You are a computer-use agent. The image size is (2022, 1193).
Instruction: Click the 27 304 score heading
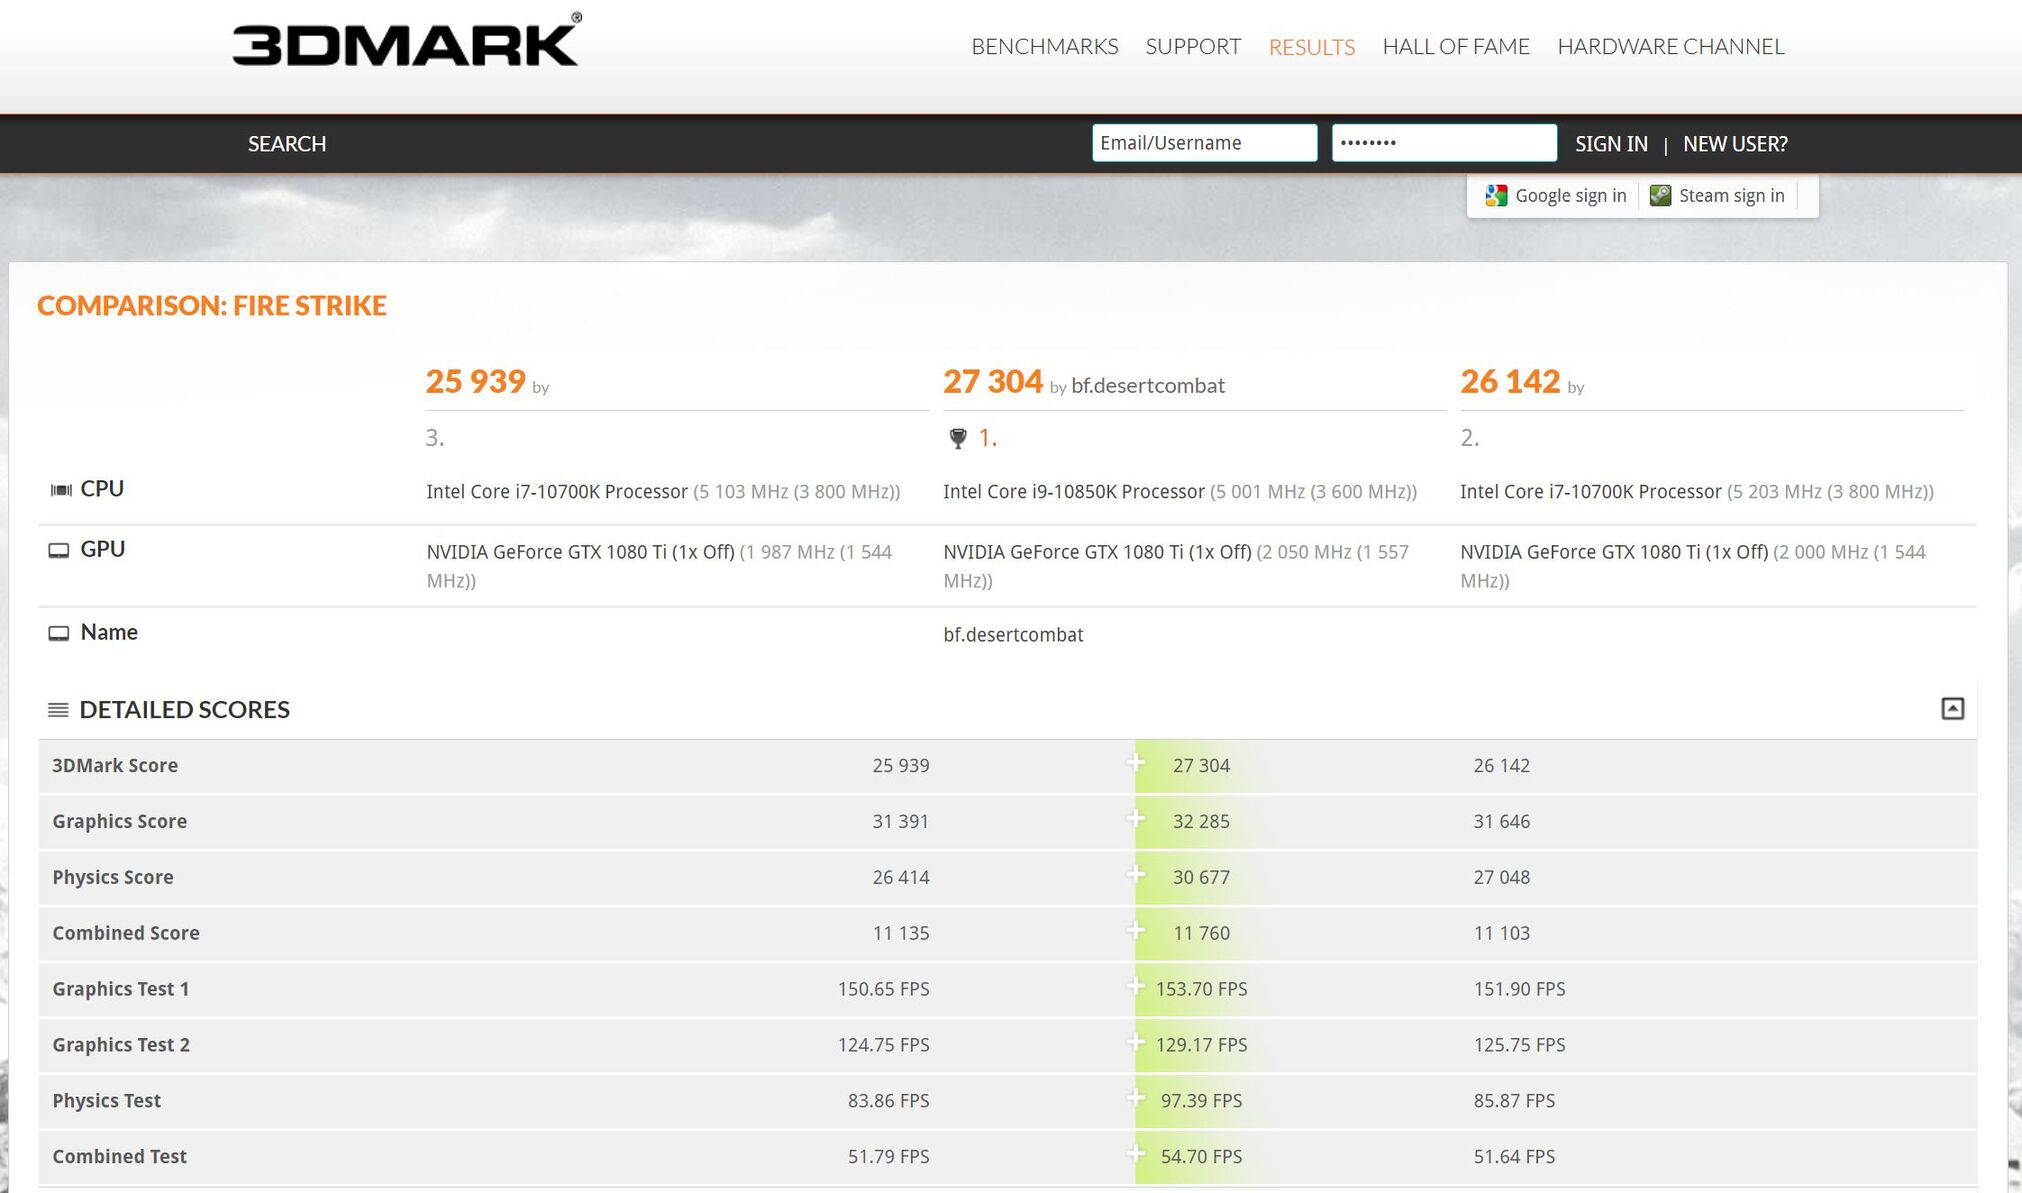pos(993,381)
